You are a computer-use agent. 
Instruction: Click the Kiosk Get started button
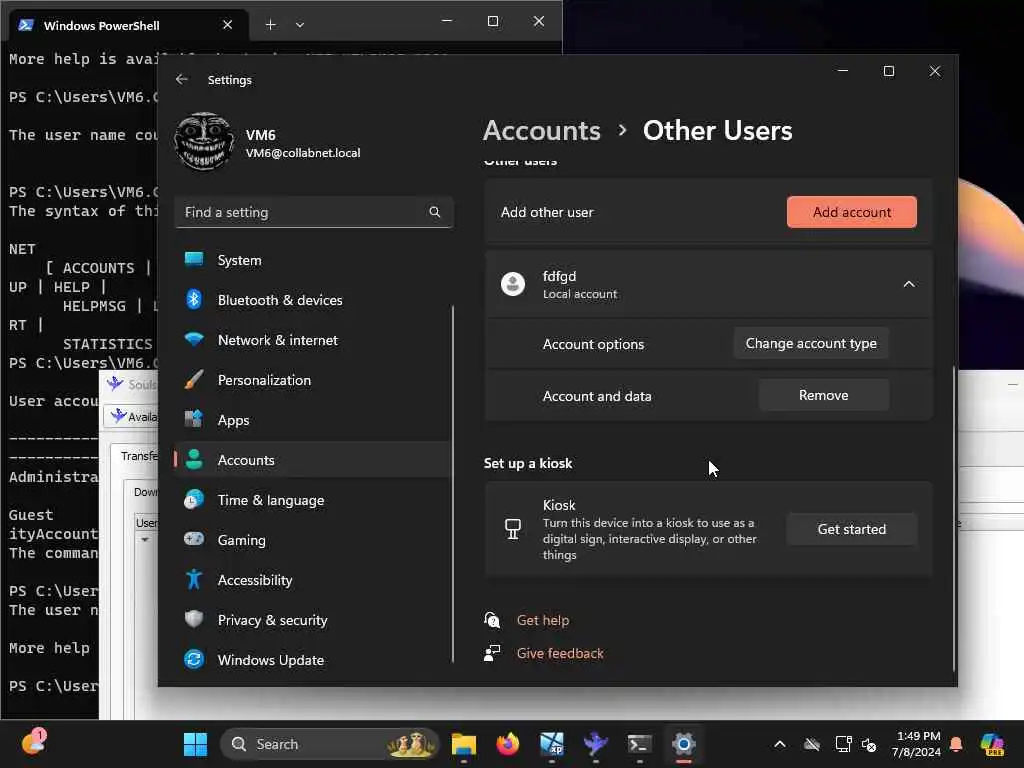coord(852,529)
